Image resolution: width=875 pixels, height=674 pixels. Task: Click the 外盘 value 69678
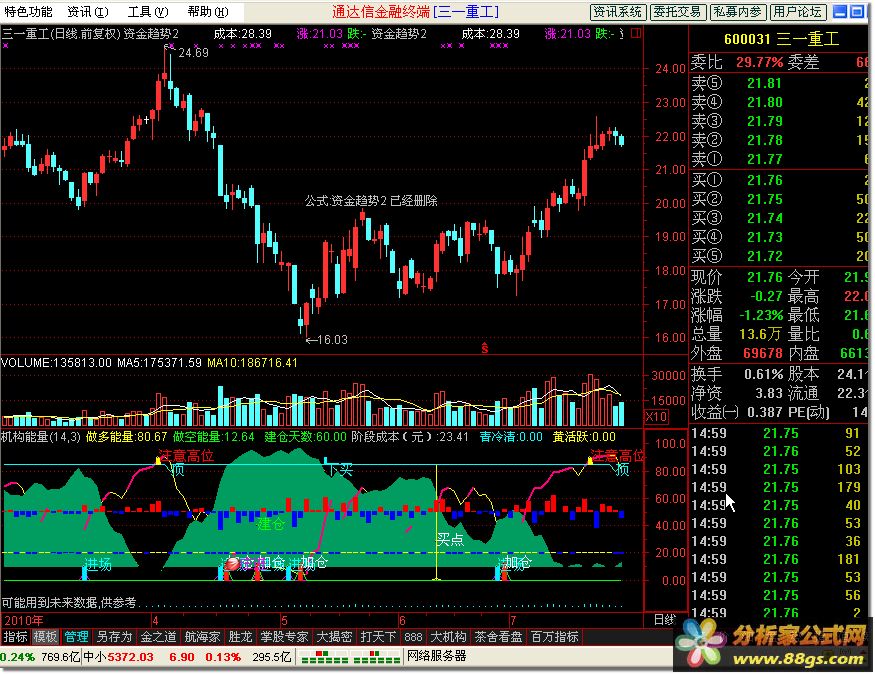coord(762,353)
